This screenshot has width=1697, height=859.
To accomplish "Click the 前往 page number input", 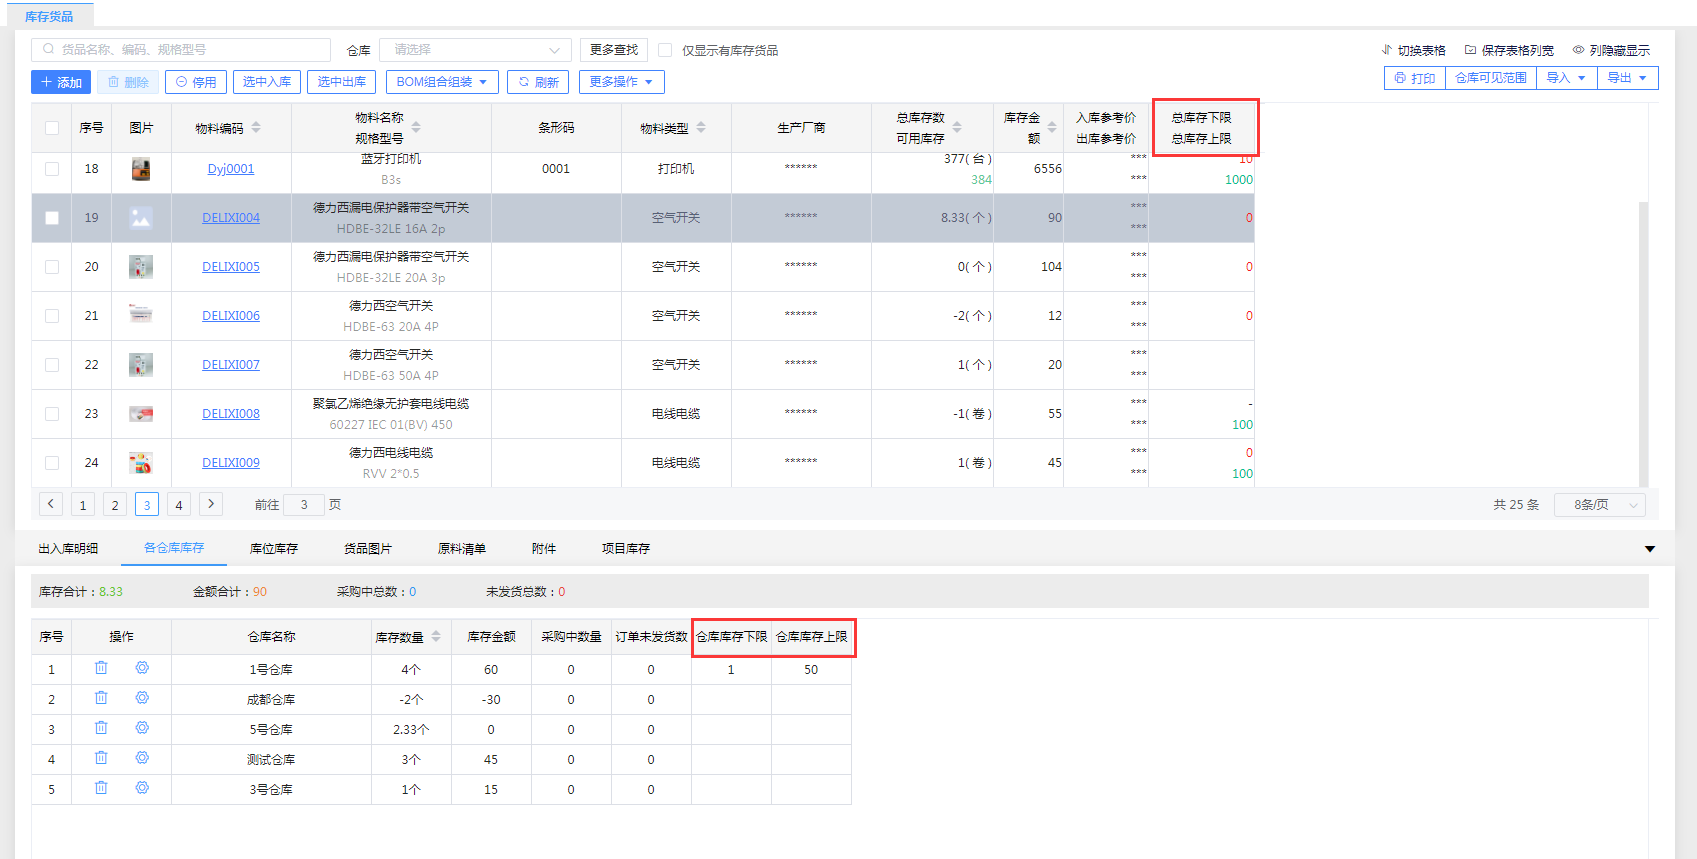I will [x=304, y=505].
